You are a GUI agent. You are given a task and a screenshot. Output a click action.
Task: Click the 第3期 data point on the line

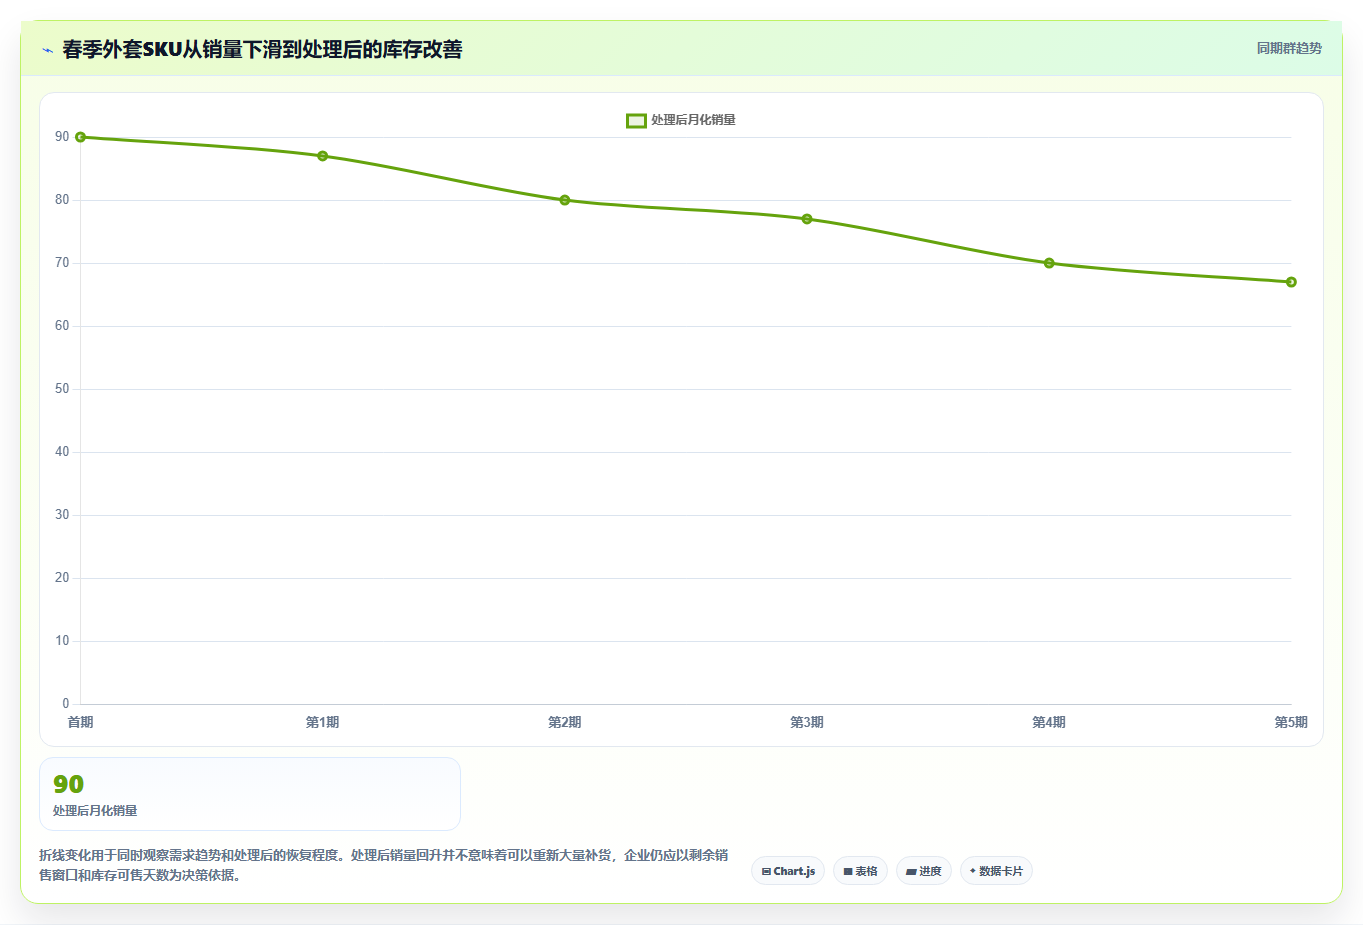pyautogui.click(x=807, y=219)
